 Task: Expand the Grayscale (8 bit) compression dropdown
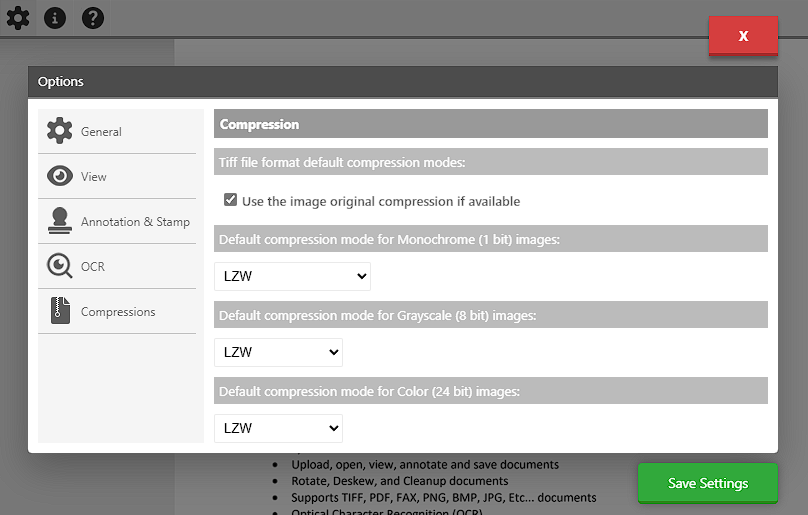(278, 352)
